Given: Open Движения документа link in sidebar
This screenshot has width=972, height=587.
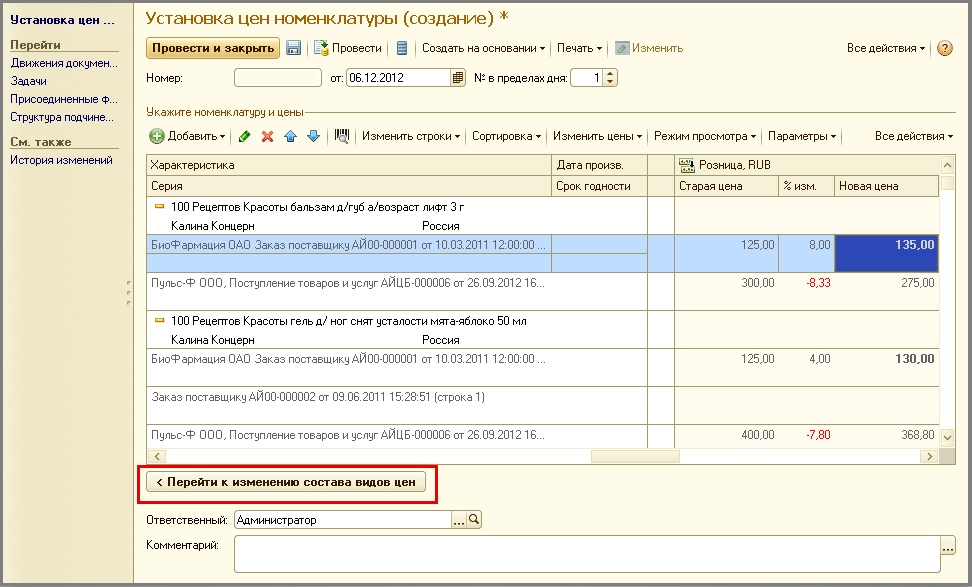Looking at the screenshot, I should 64,63.
